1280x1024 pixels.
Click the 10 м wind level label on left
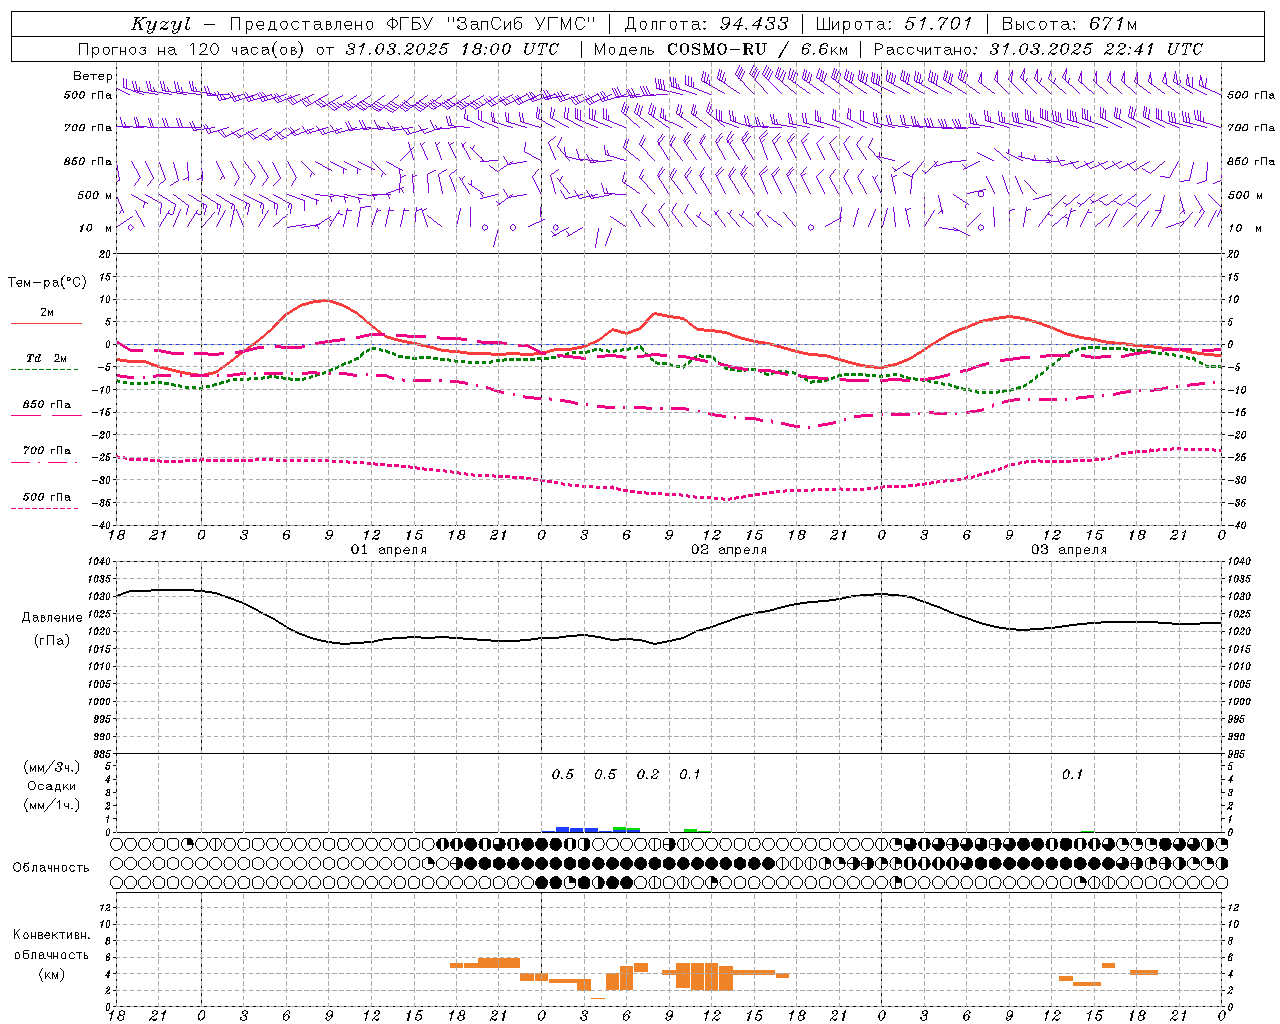(x=97, y=229)
